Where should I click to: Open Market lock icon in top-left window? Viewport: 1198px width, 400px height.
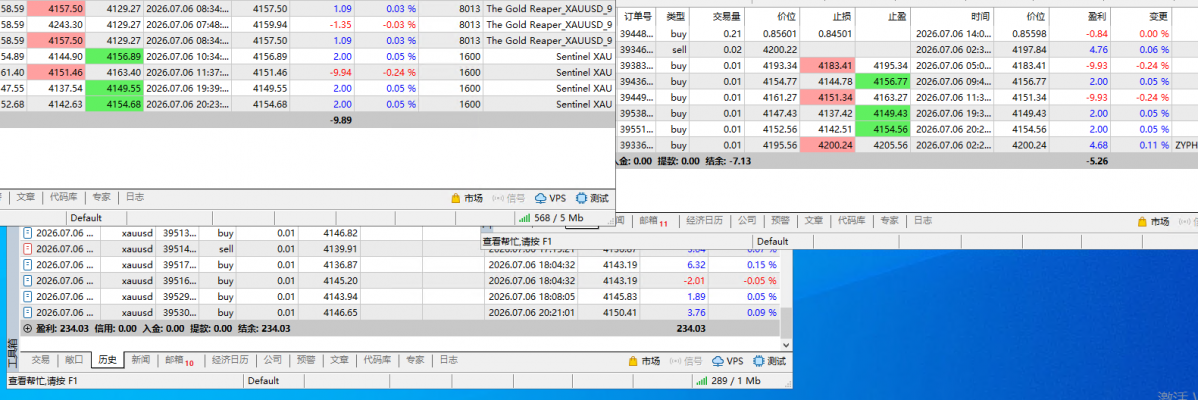[x=456, y=198]
